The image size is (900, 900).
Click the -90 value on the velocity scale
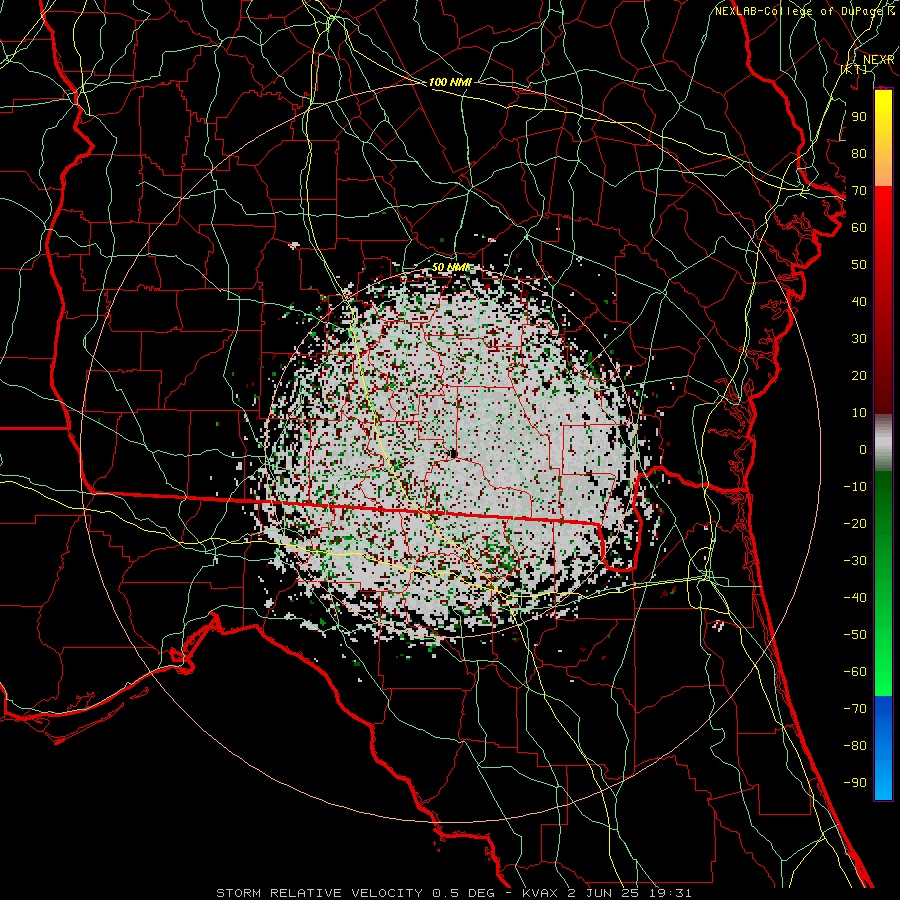(855, 783)
